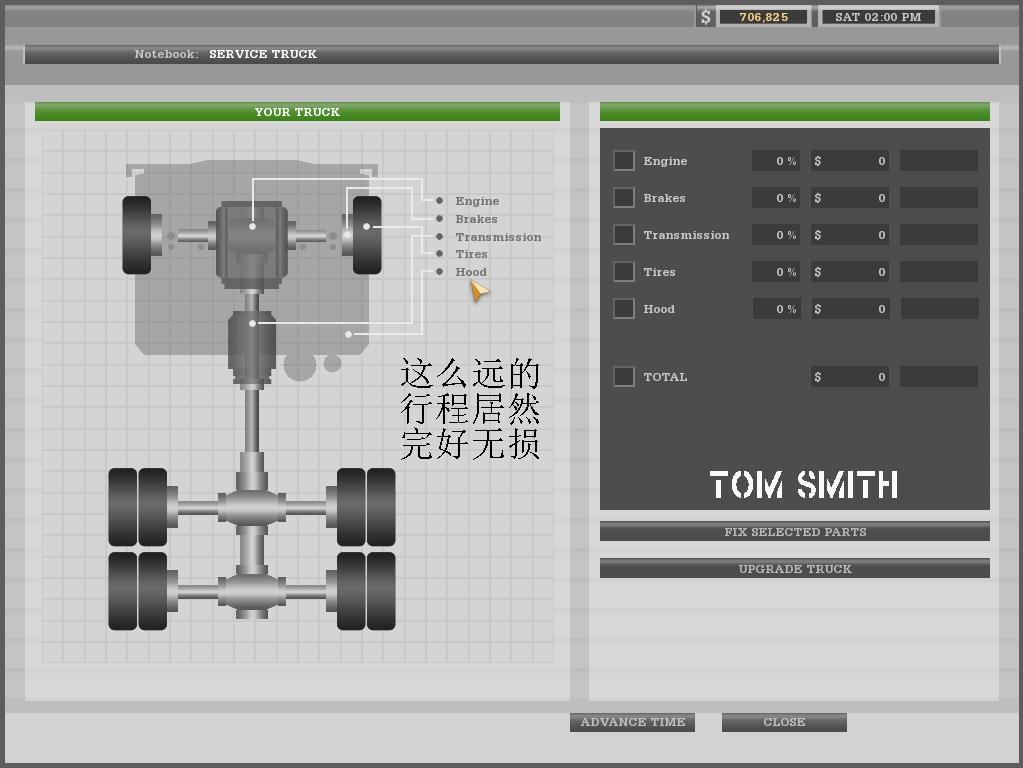Click the Engine label bullet in diagram
The image size is (1023, 768).
point(439,201)
